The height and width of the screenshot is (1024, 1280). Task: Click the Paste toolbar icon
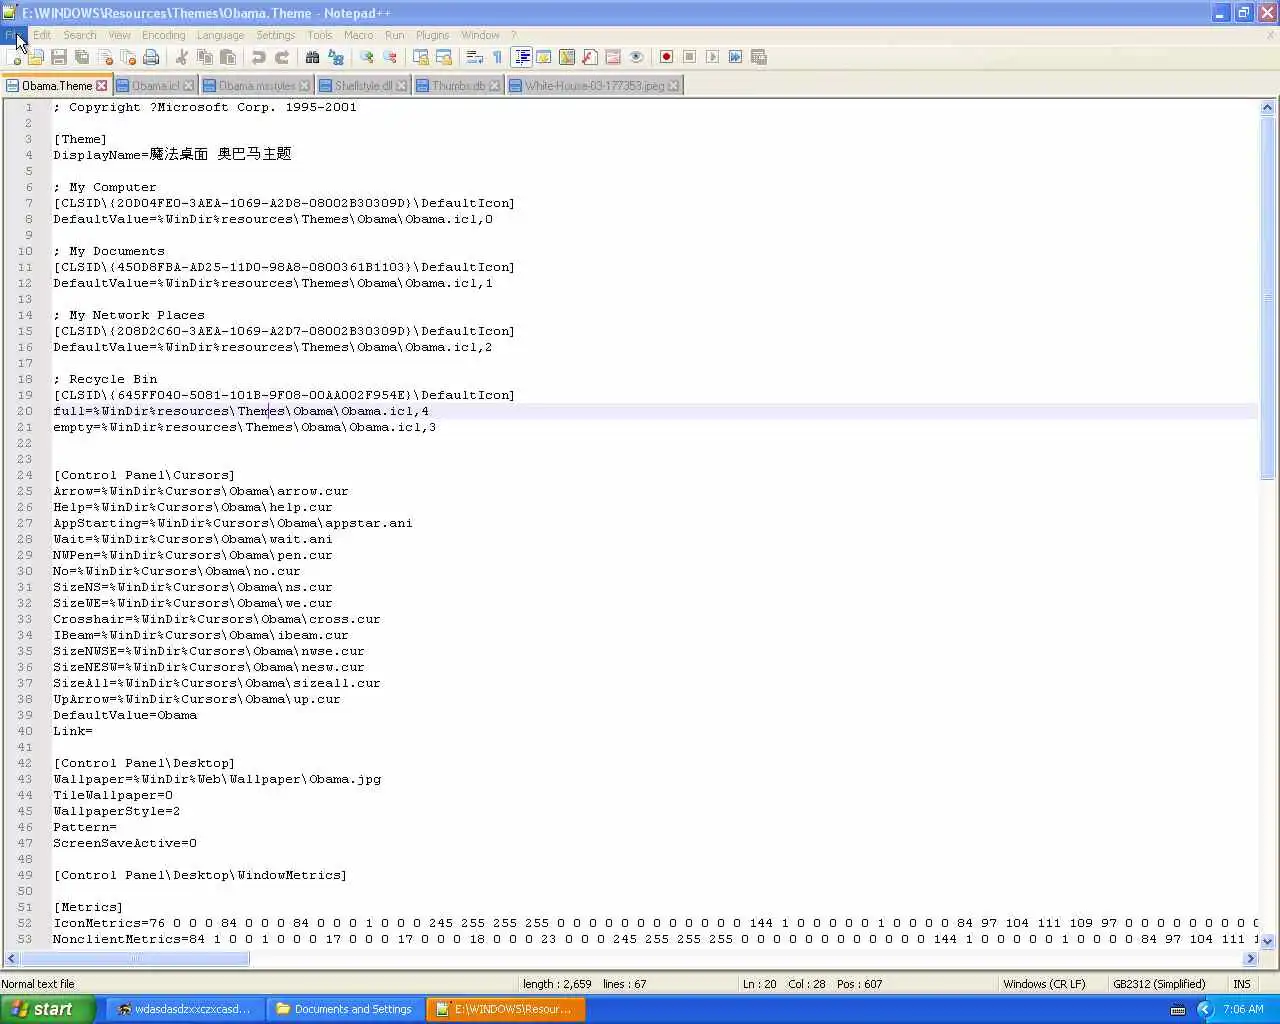228,57
